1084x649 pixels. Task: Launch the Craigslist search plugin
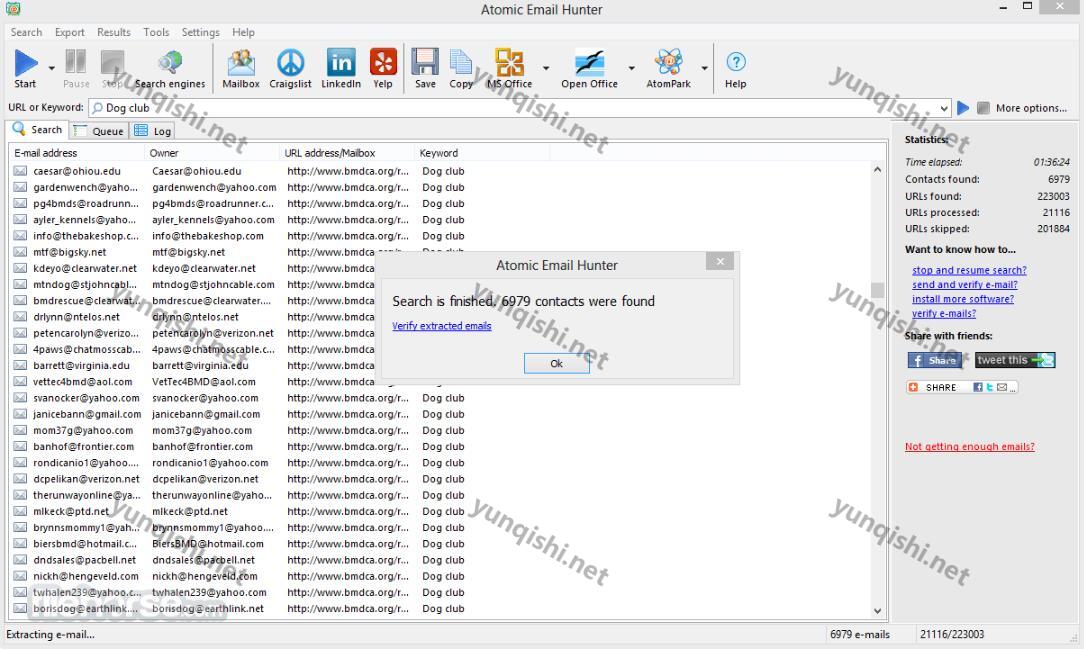point(290,68)
